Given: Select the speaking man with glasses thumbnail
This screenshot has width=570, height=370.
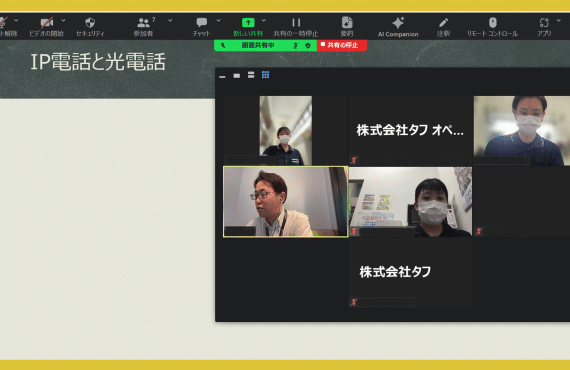Looking at the screenshot, I should [x=285, y=202].
